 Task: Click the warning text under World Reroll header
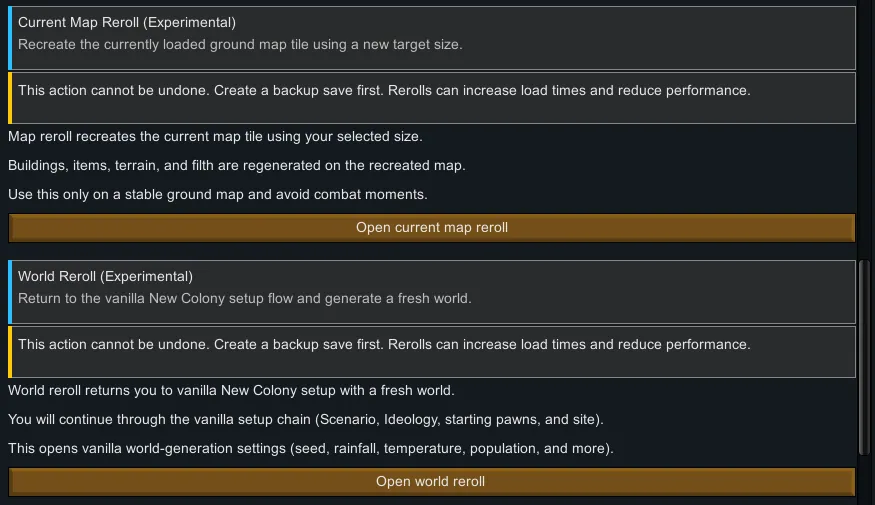tap(384, 344)
